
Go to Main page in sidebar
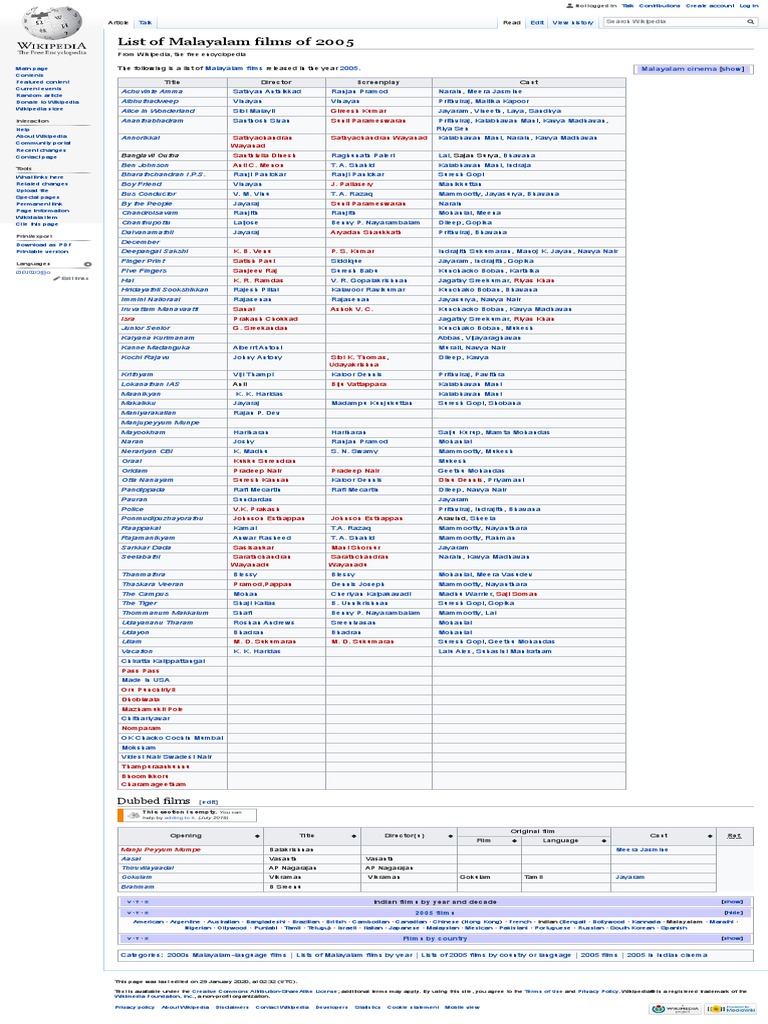click(32, 69)
